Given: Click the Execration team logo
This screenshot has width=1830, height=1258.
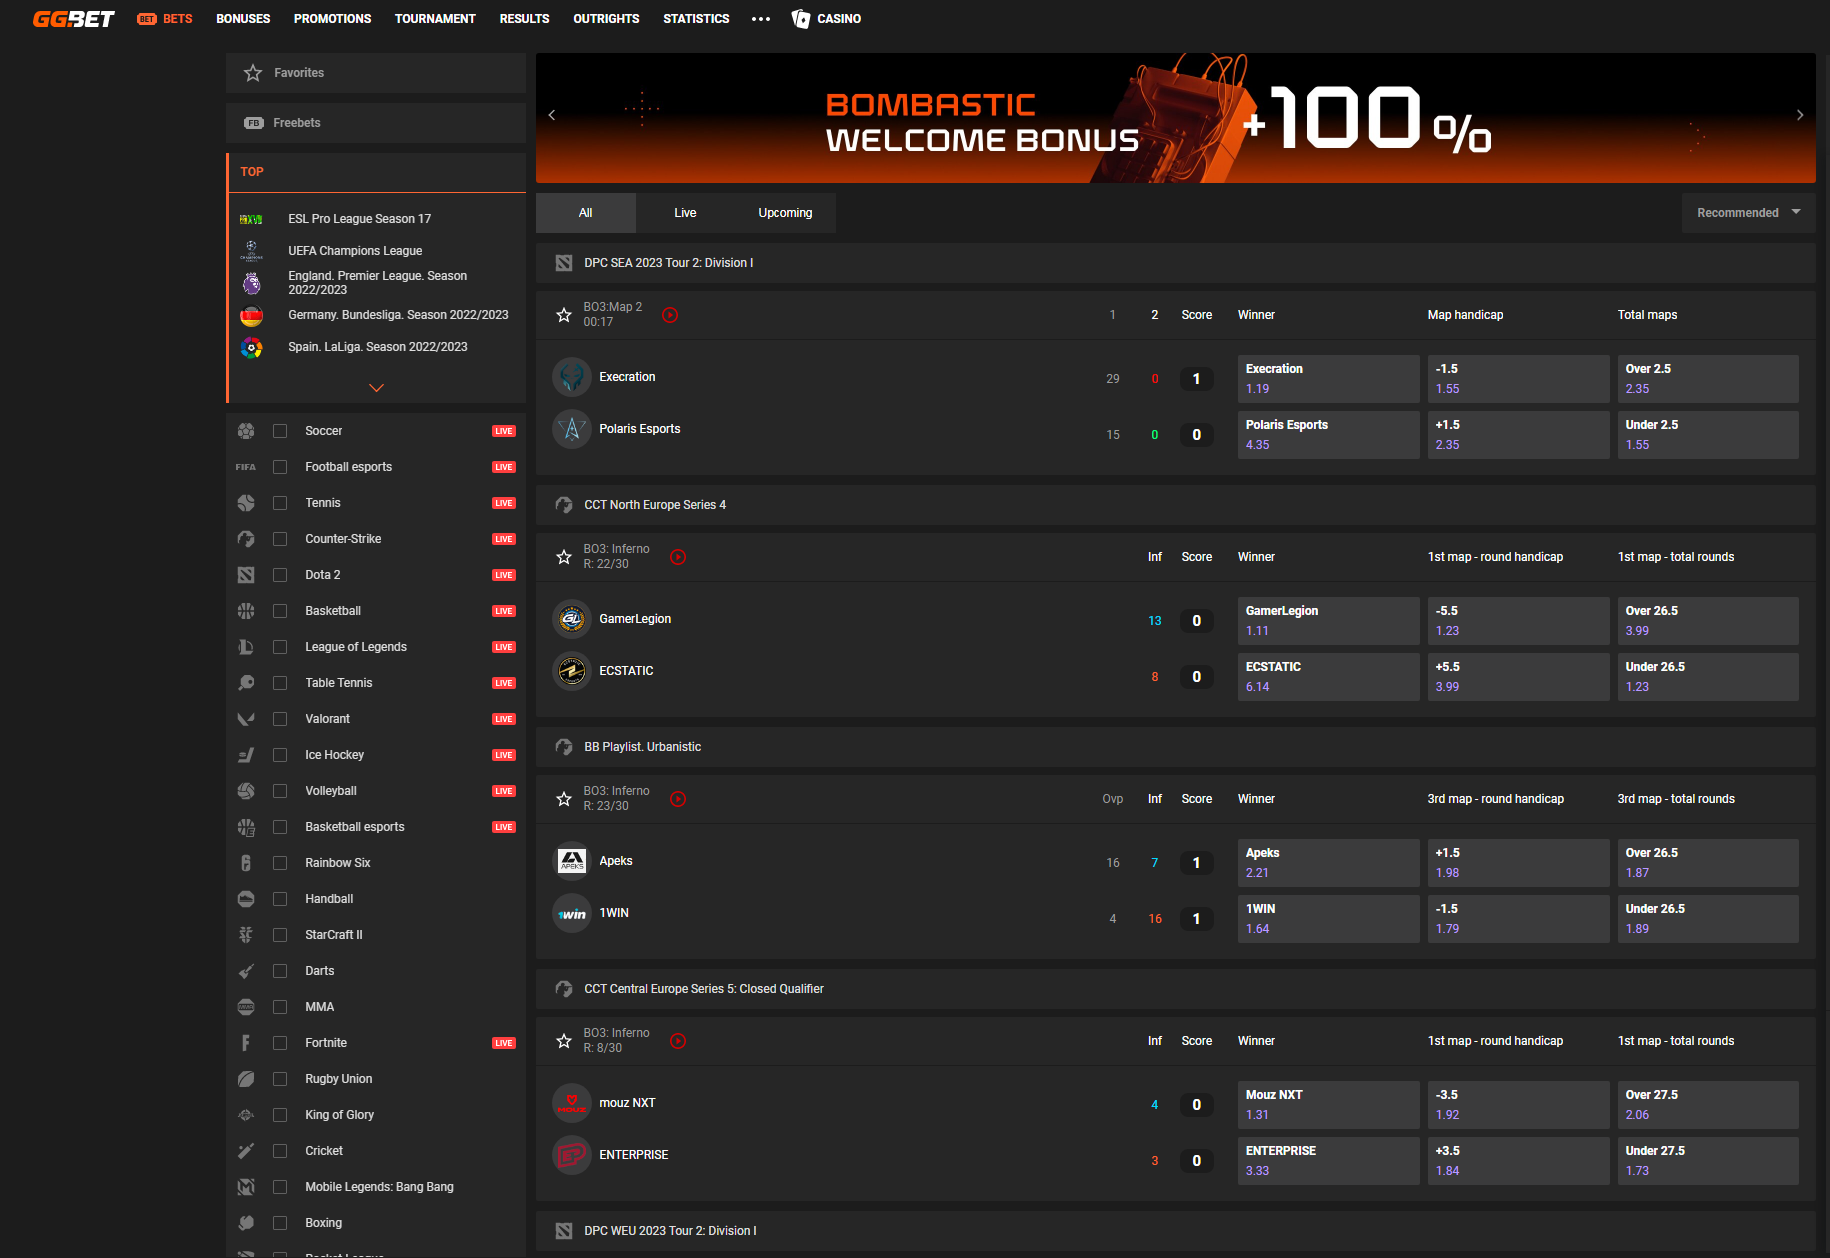Looking at the screenshot, I should click(572, 377).
